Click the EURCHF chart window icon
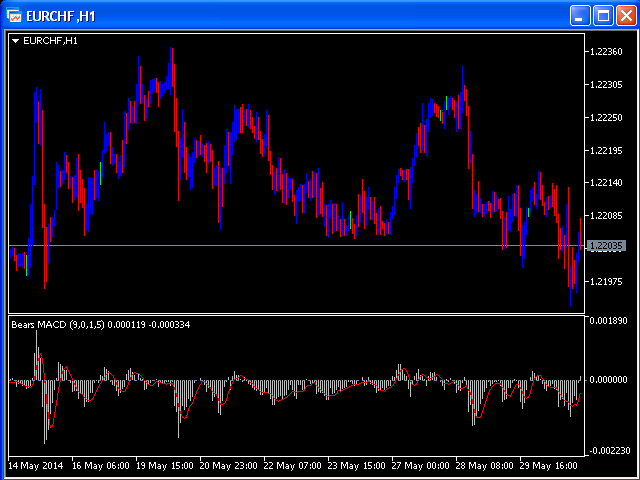The width and height of the screenshot is (640, 480). point(14,16)
